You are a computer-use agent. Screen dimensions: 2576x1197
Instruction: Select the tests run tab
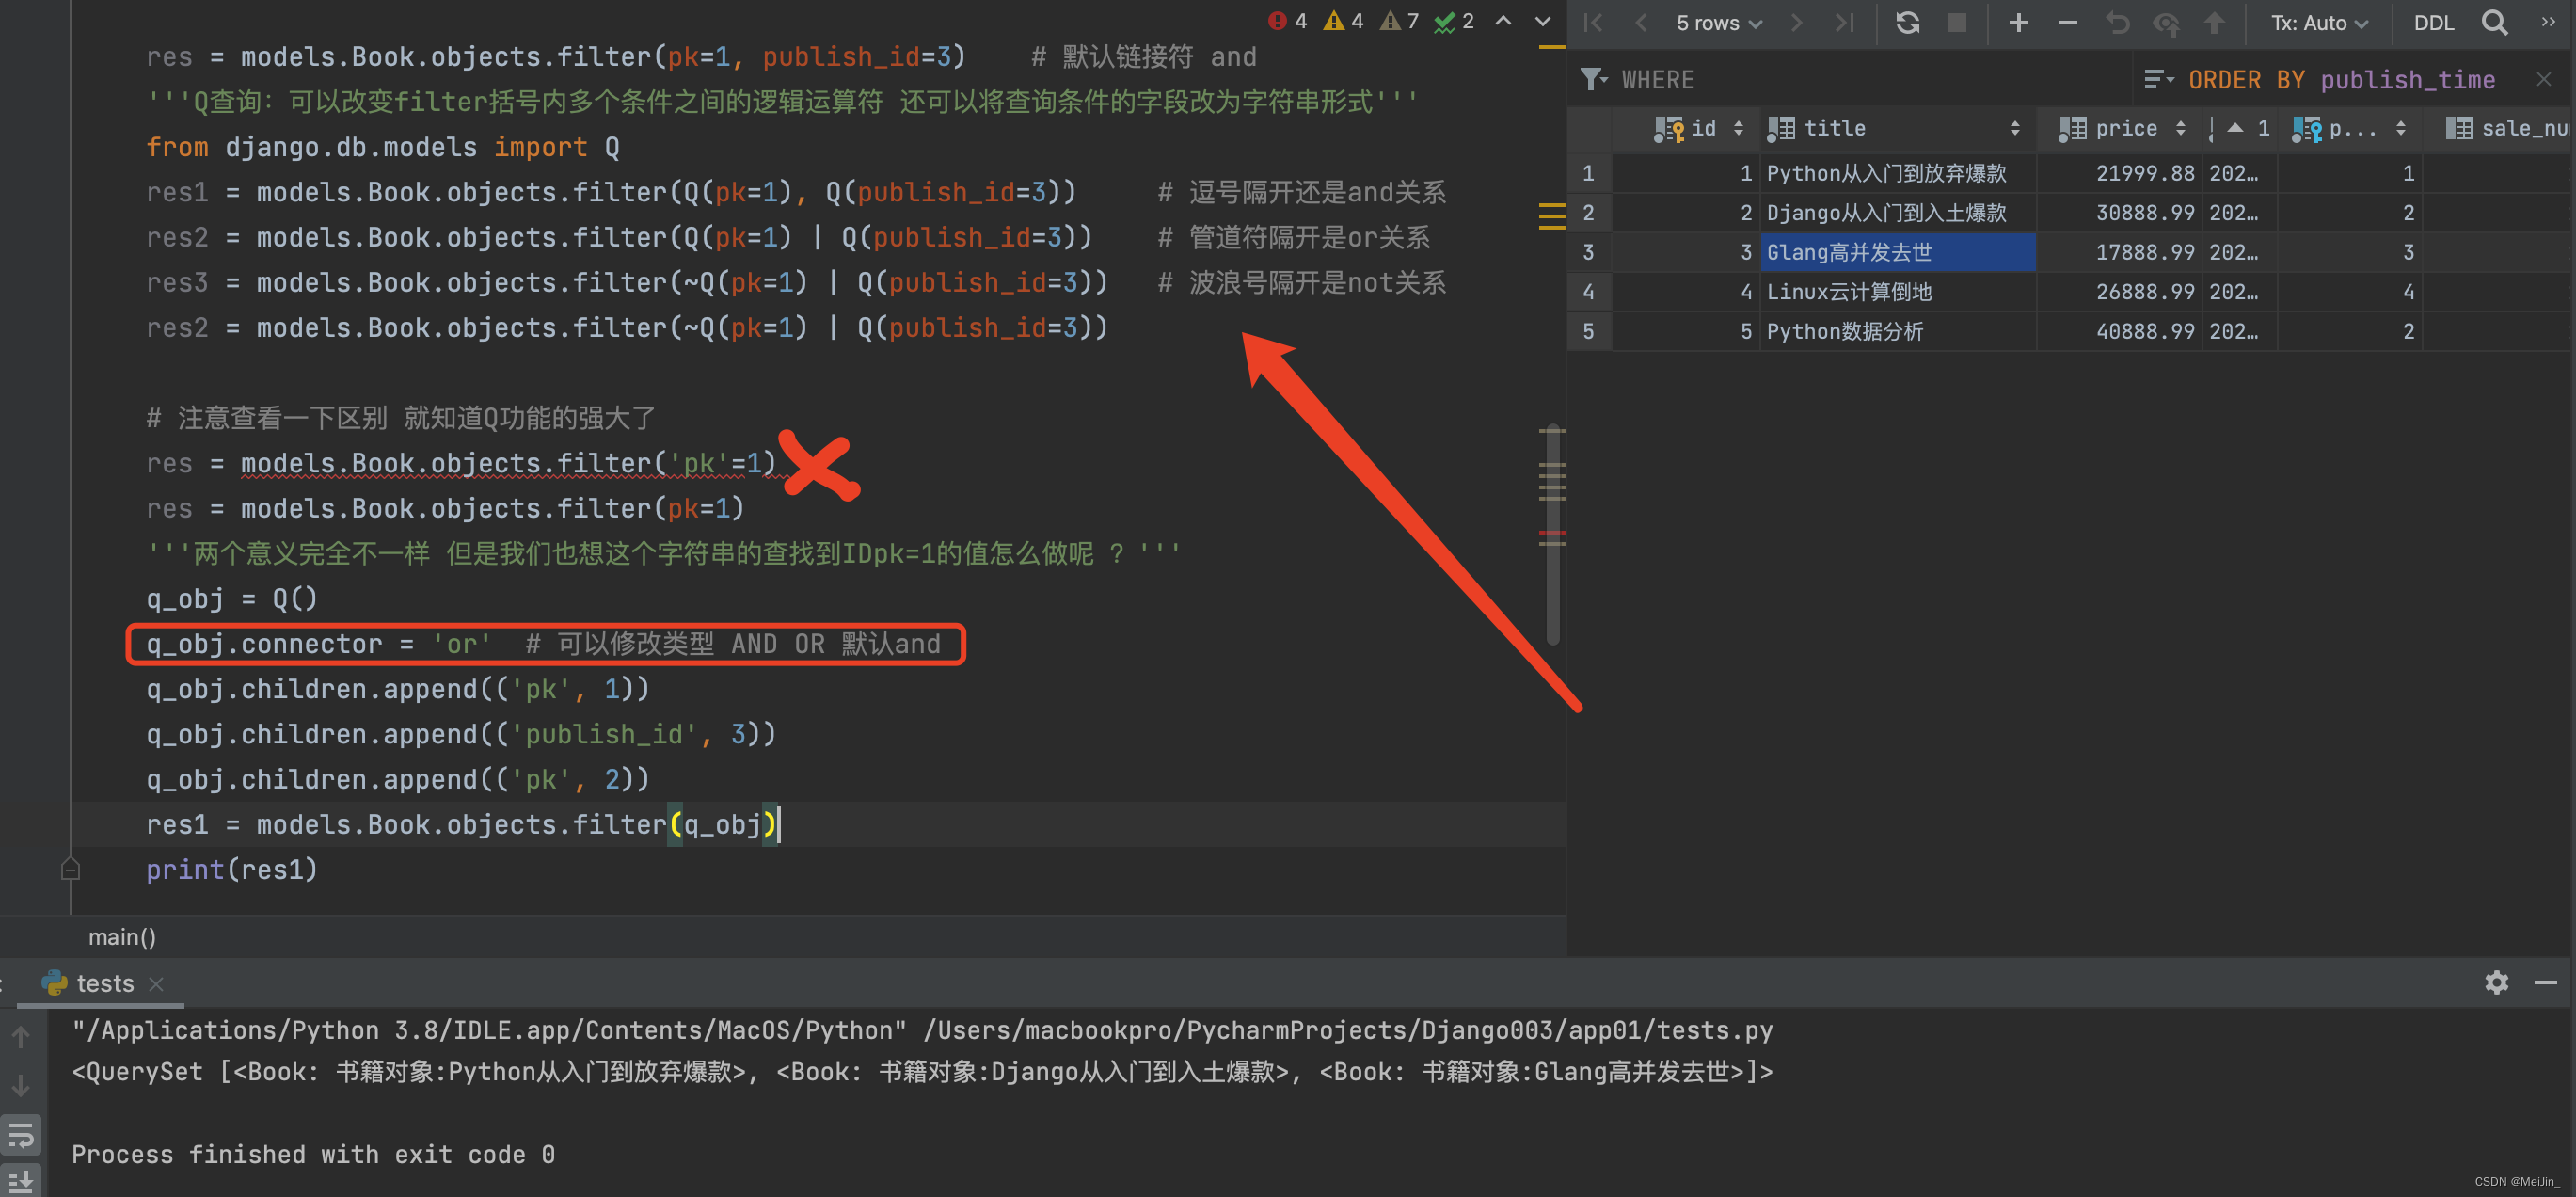104,983
